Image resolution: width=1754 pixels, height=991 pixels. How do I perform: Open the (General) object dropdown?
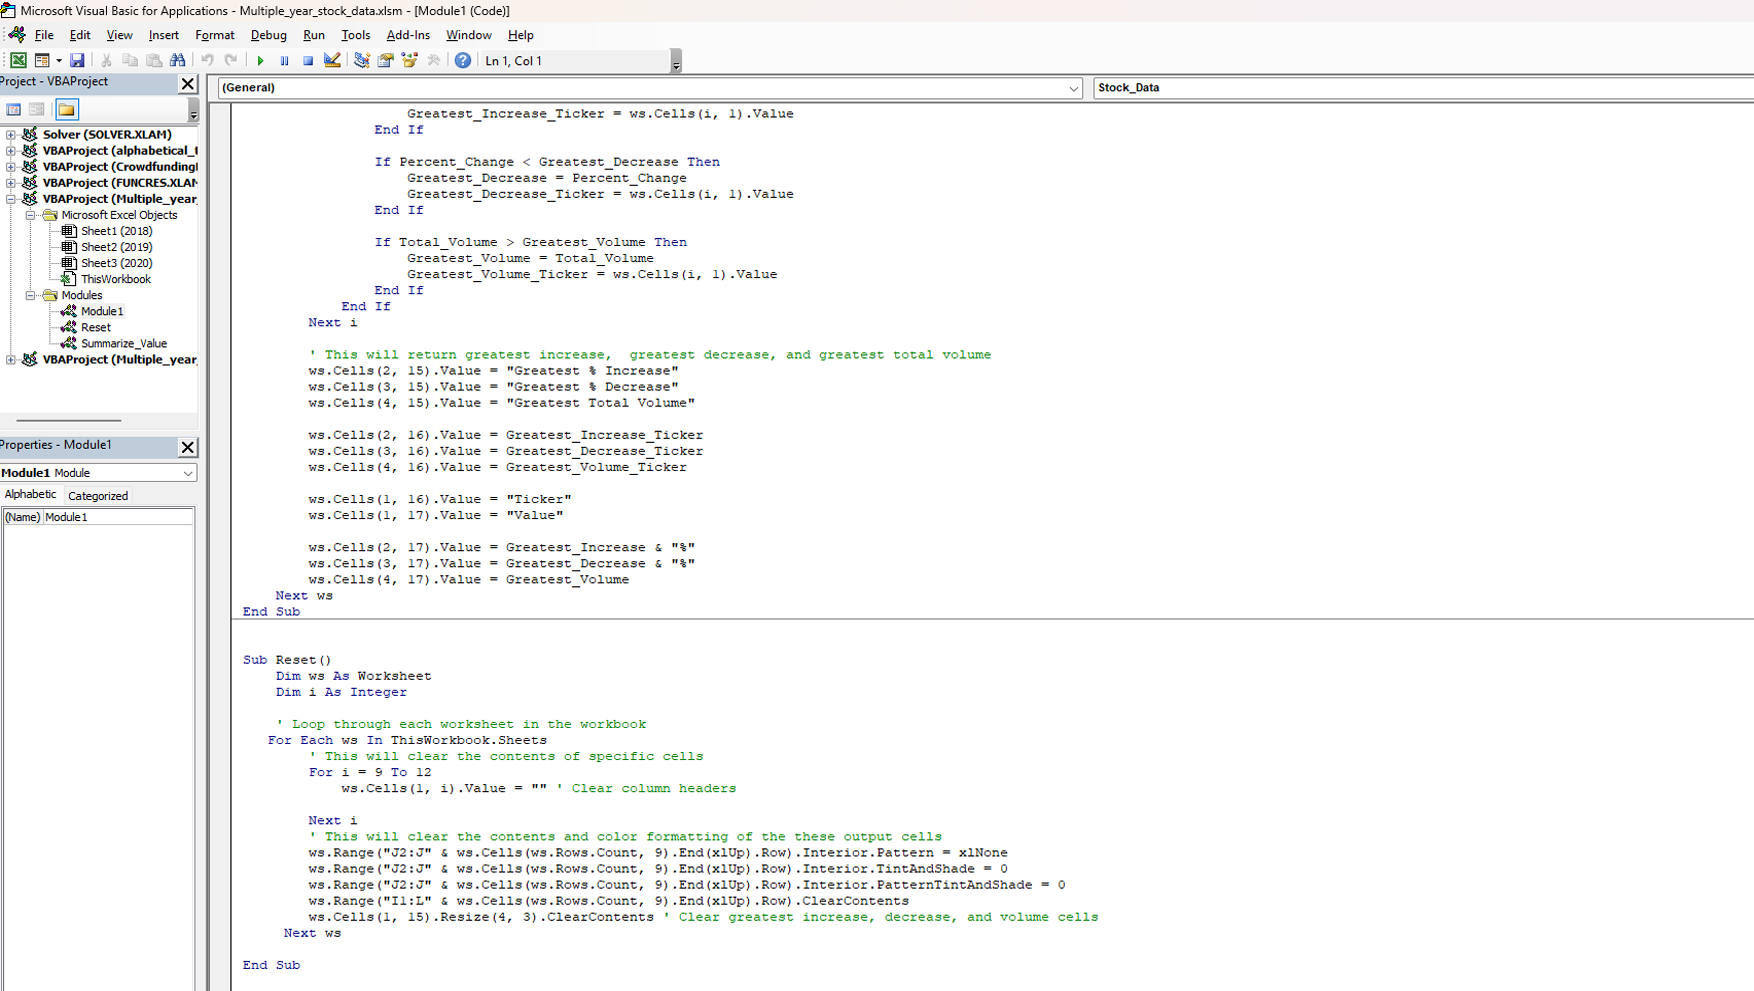click(x=1073, y=88)
